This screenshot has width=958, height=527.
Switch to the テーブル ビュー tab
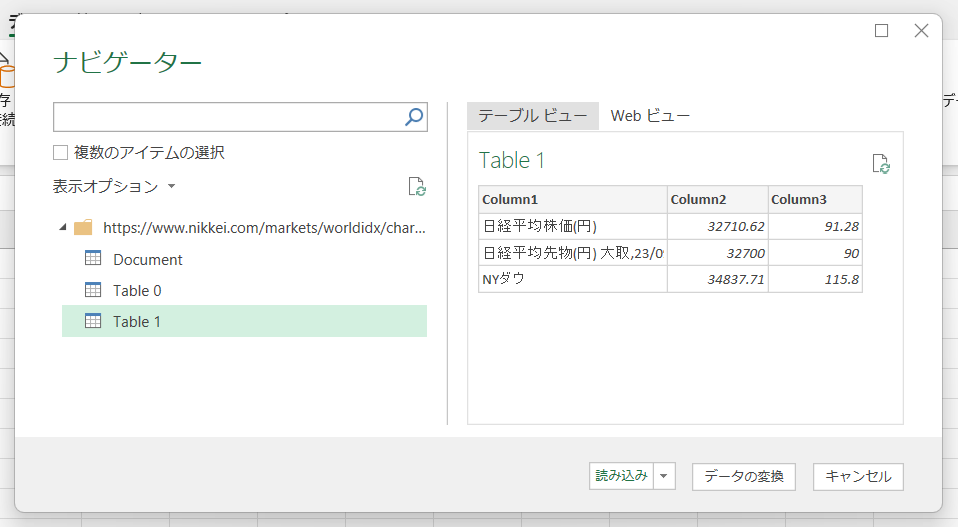point(532,116)
